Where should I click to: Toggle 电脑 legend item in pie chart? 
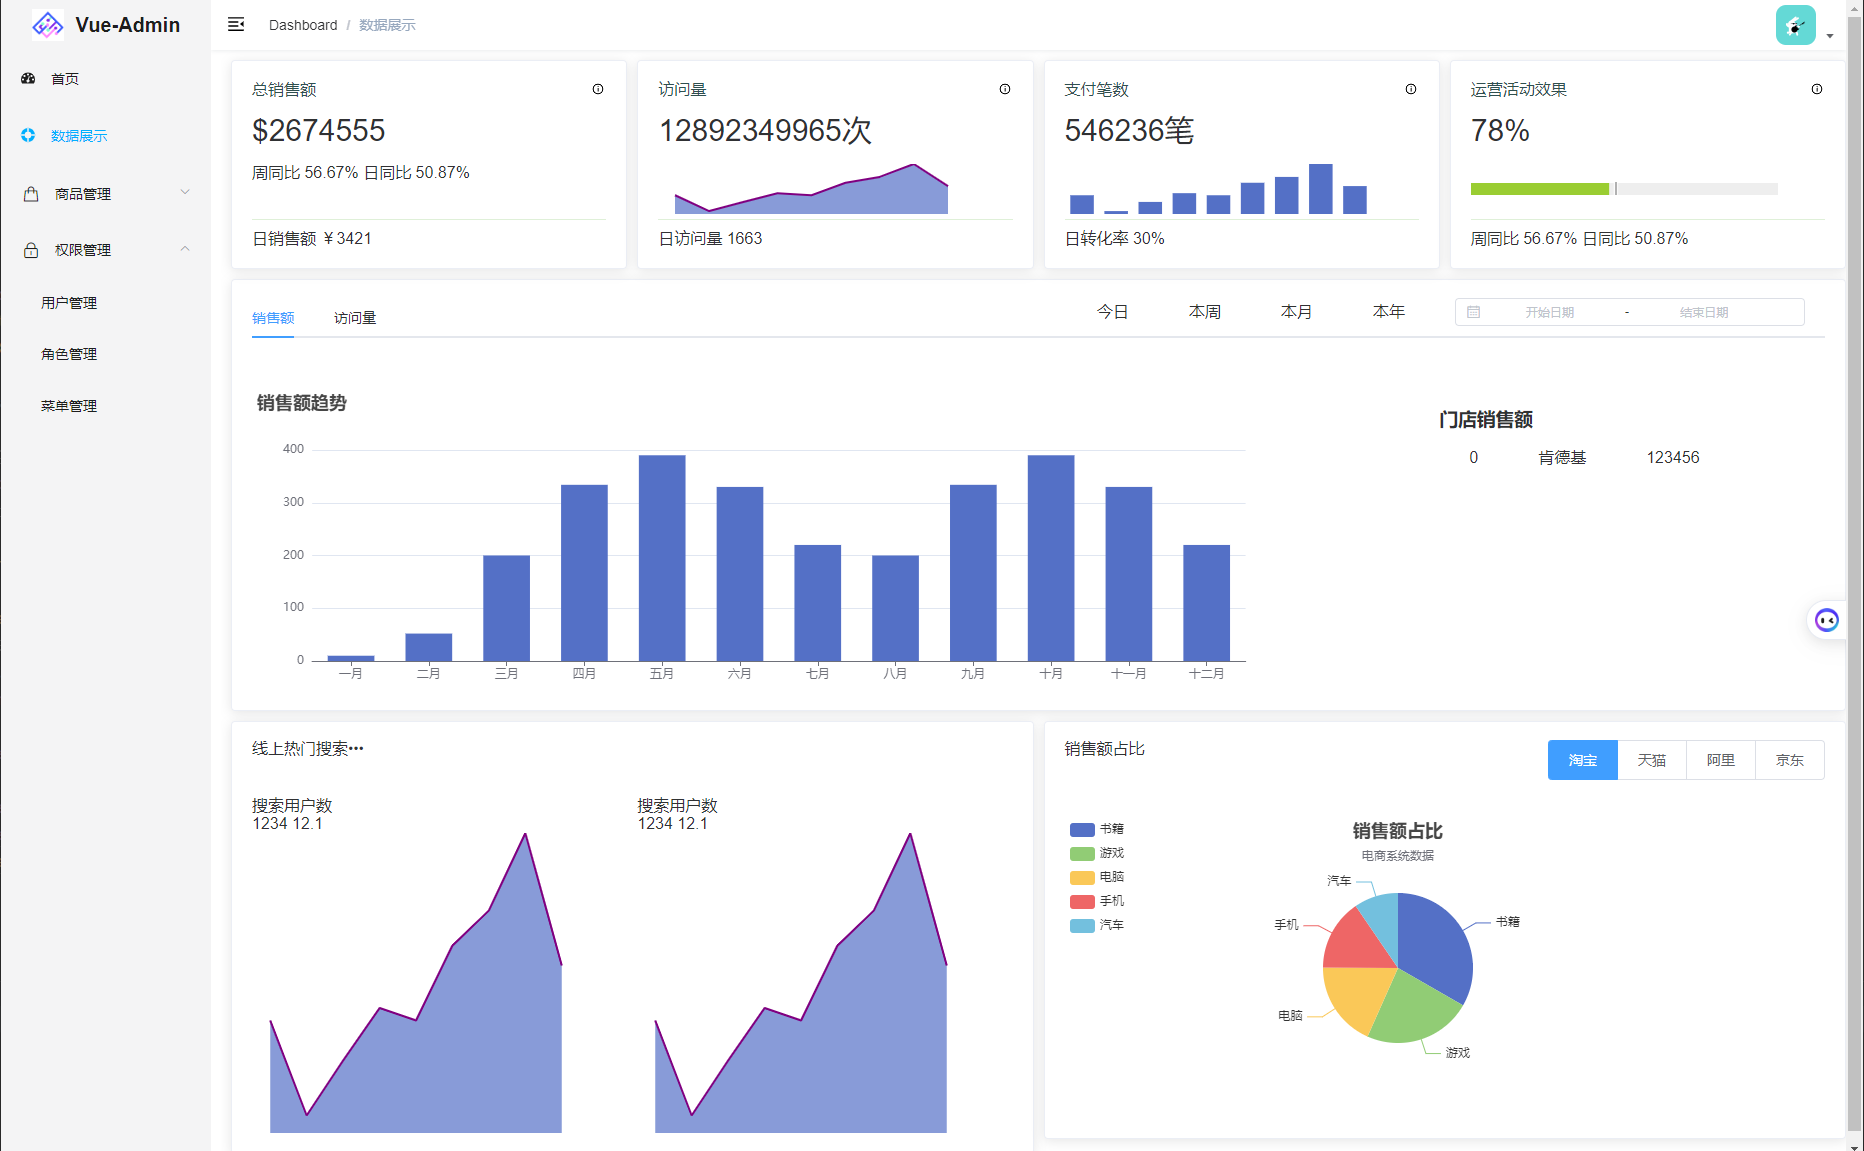[x=1097, y=877]
